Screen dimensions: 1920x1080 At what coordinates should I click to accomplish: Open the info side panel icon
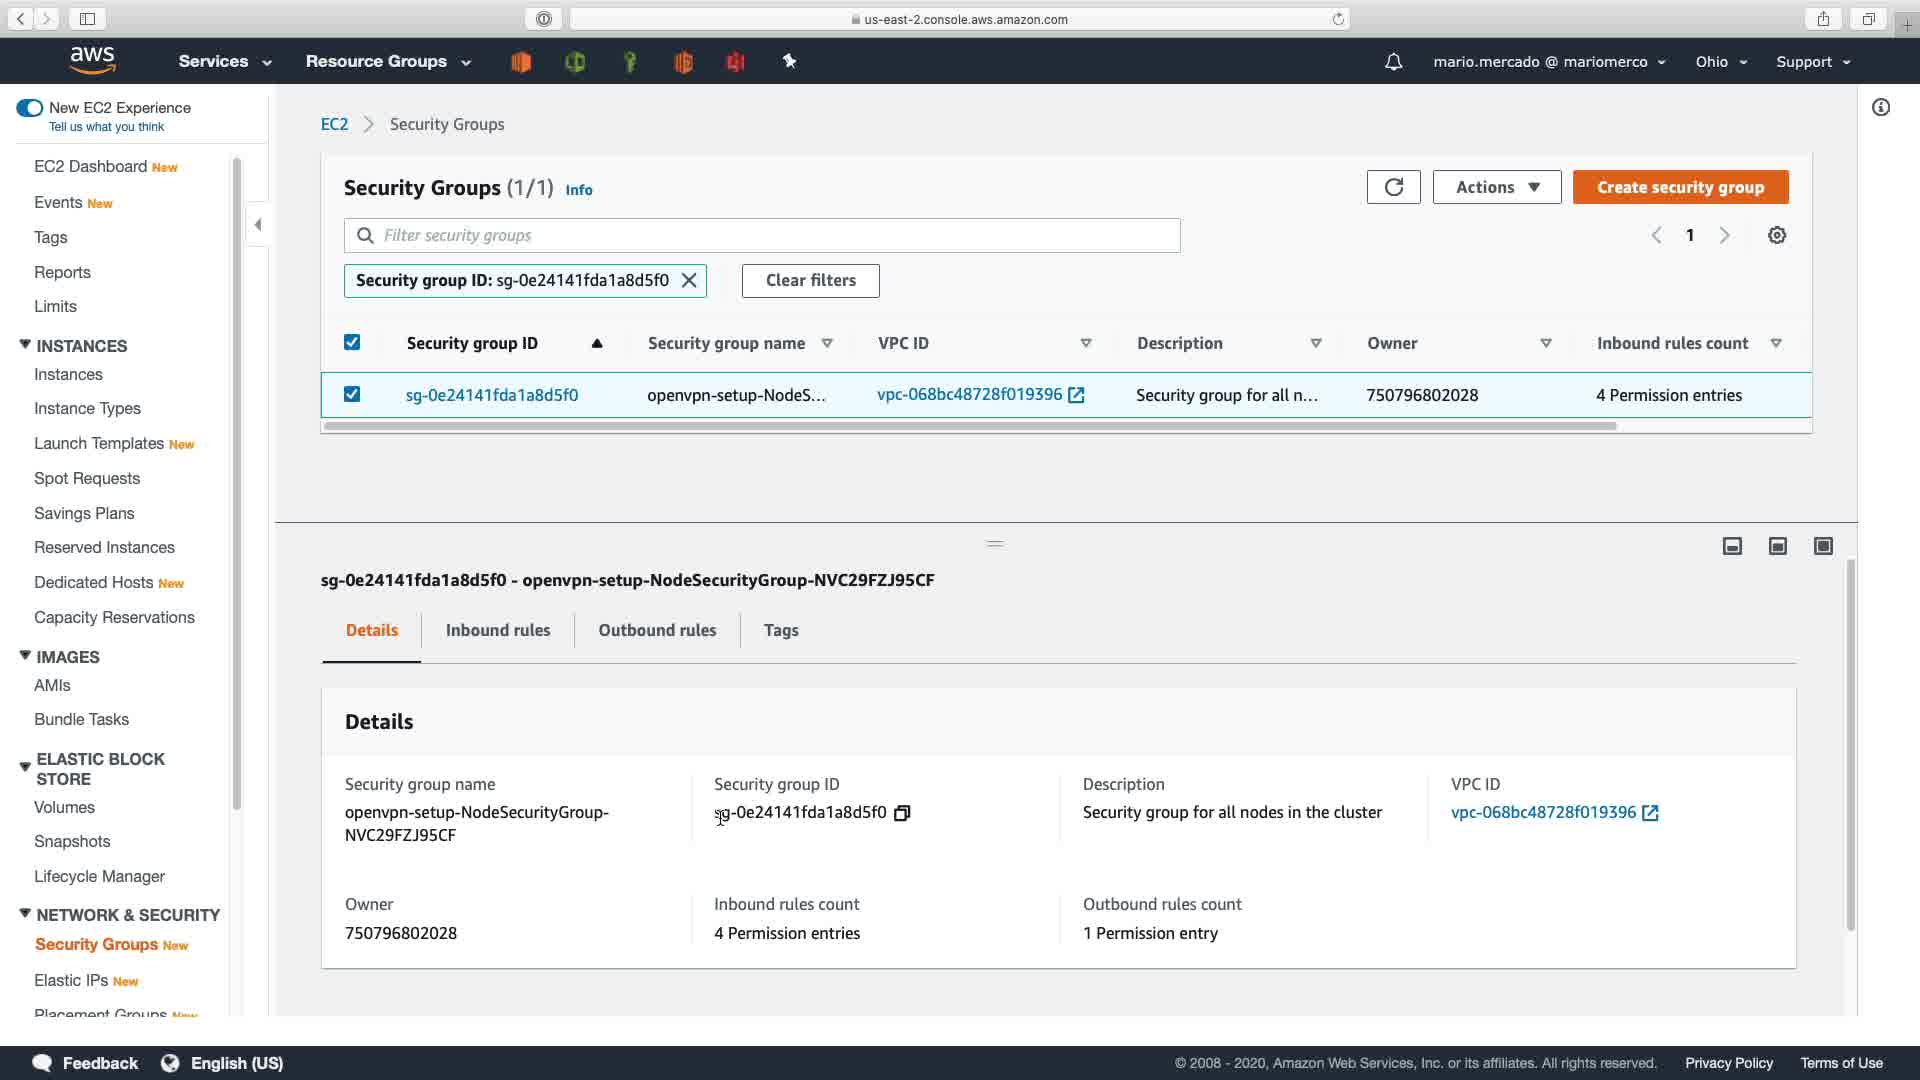click(1880, 108)
